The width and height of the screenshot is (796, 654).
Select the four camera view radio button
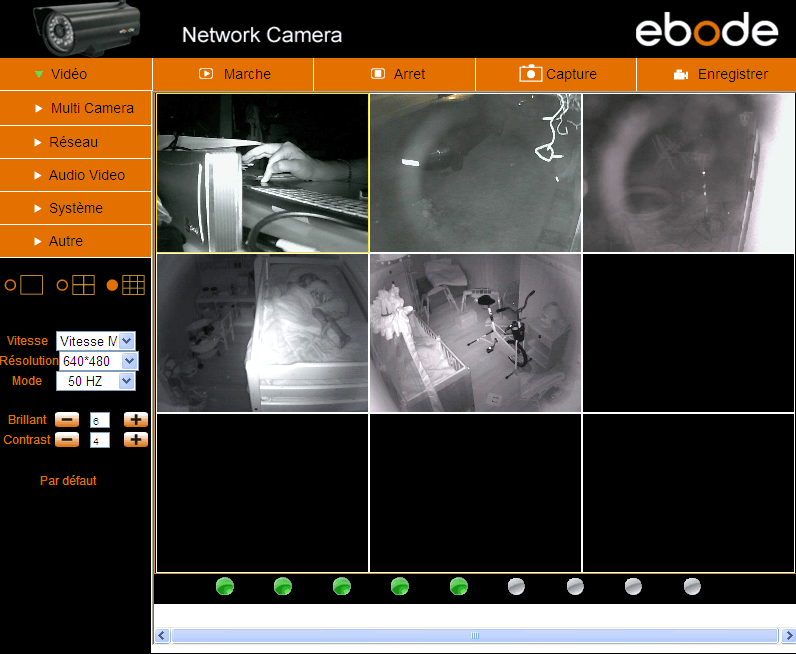click(62, 285)
